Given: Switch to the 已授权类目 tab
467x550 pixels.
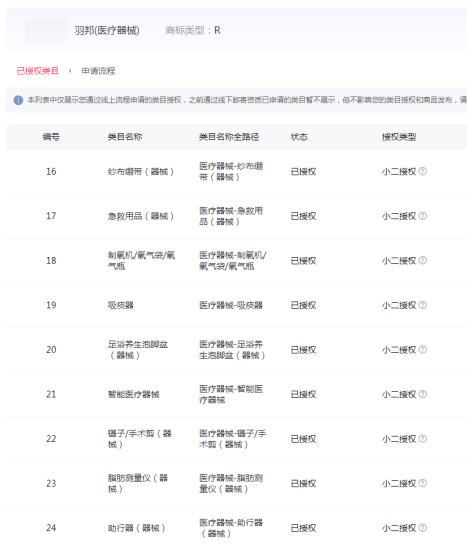Looking at the screenshot, I should [38, 71].
